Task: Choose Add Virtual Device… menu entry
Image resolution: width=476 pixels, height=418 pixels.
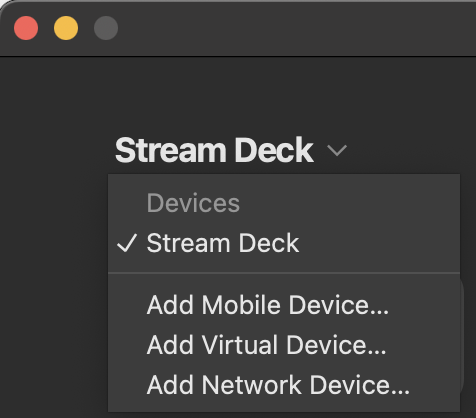Action: point(284,345)
